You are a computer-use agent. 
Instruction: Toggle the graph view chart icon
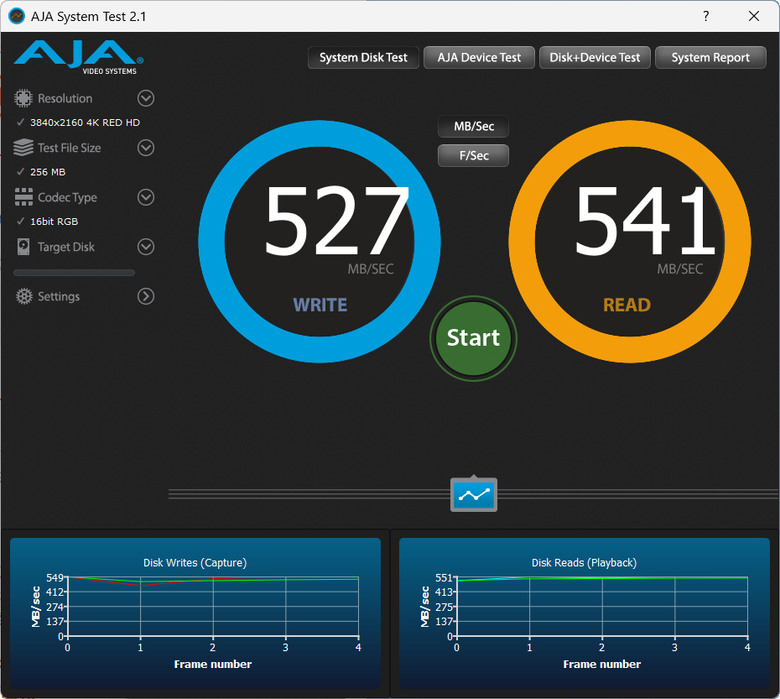coord(474,494)
